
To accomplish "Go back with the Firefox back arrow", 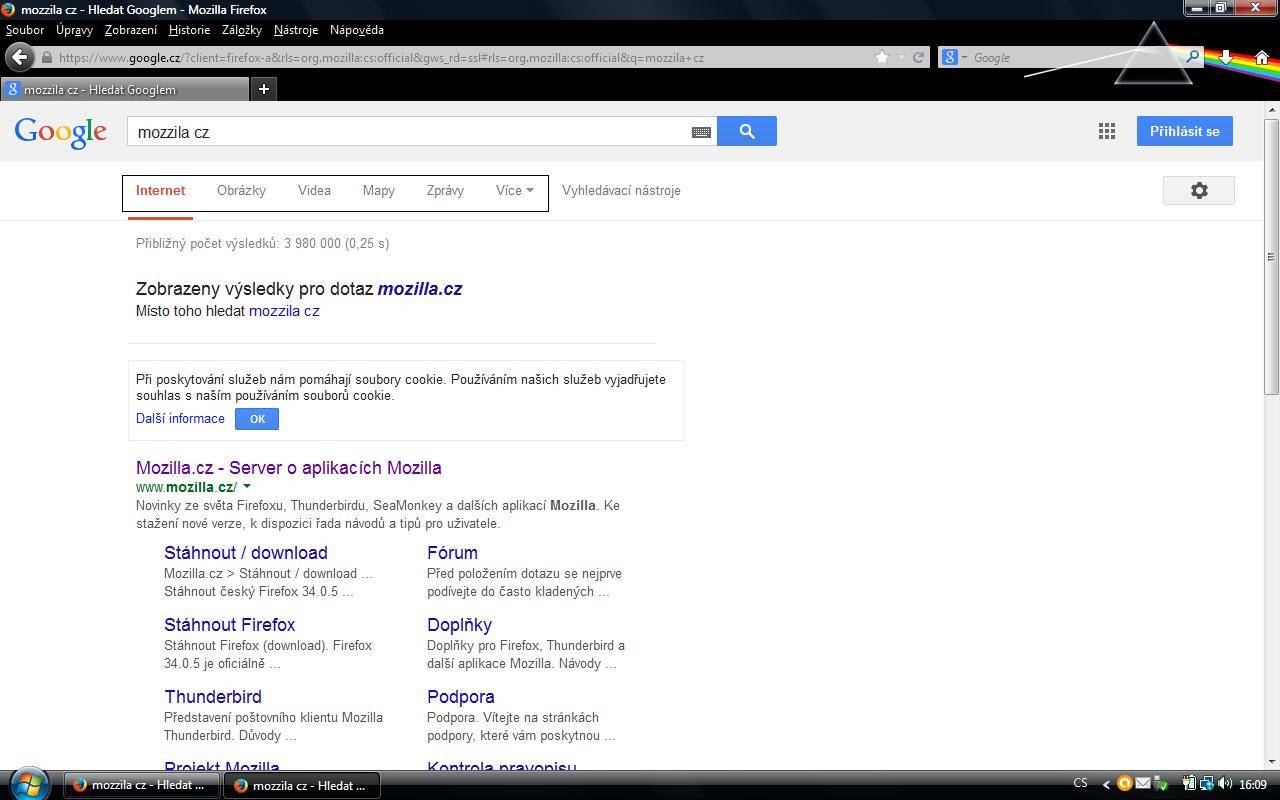I will tap(19, 57).
